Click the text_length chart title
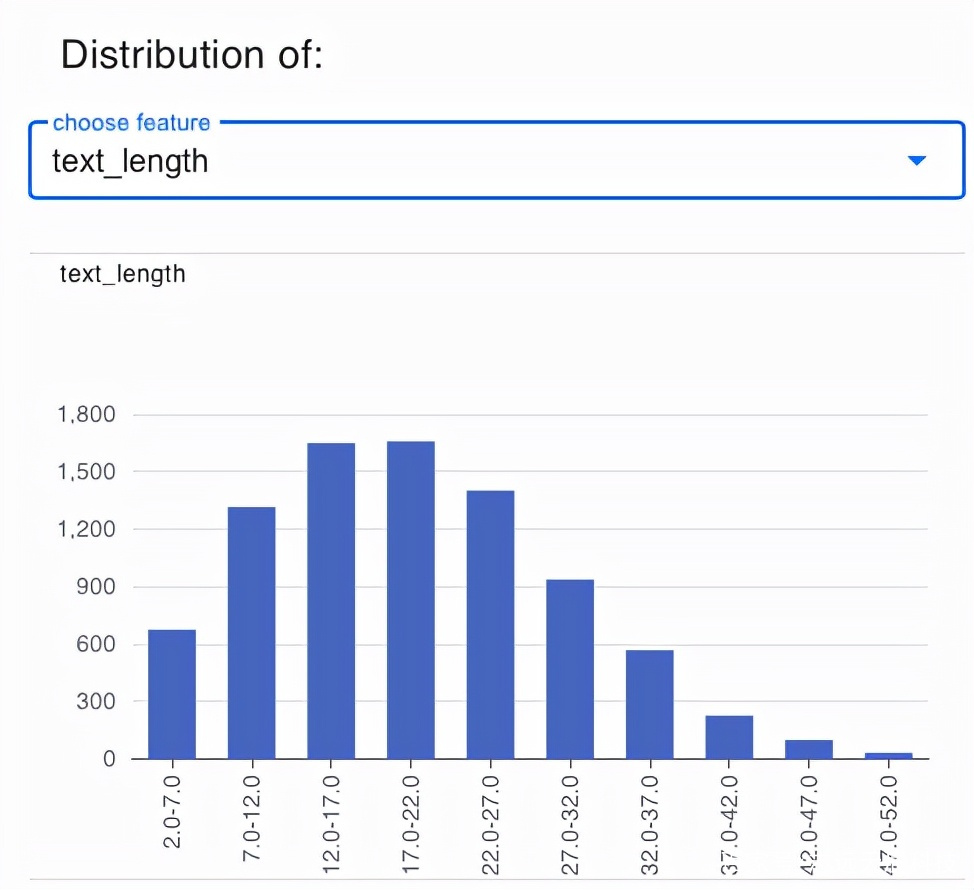Image resolution: width=974 pixels, height=890 pixels. [122, 274]
